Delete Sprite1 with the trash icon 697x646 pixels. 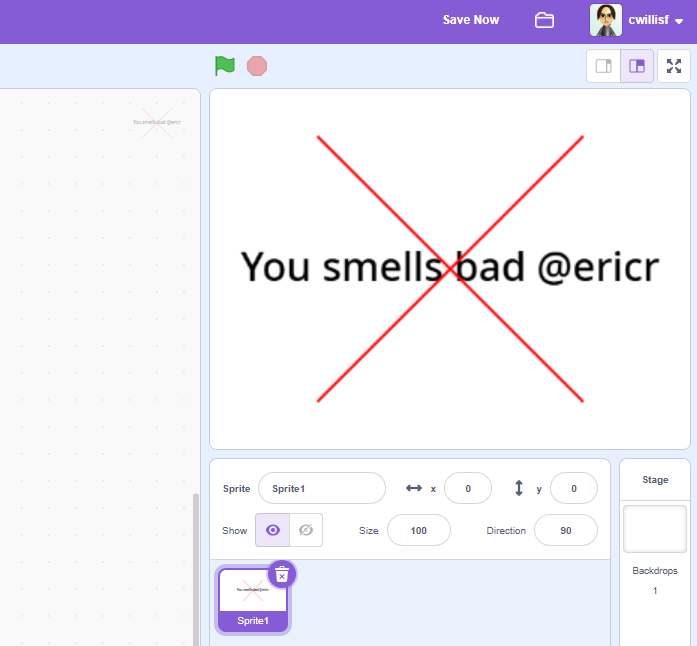[282, 574]
